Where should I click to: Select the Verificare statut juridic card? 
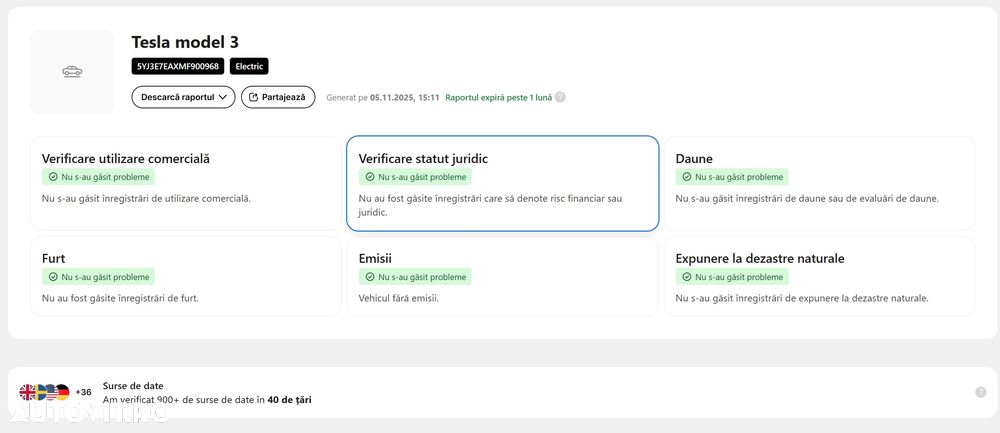[502, 183]
